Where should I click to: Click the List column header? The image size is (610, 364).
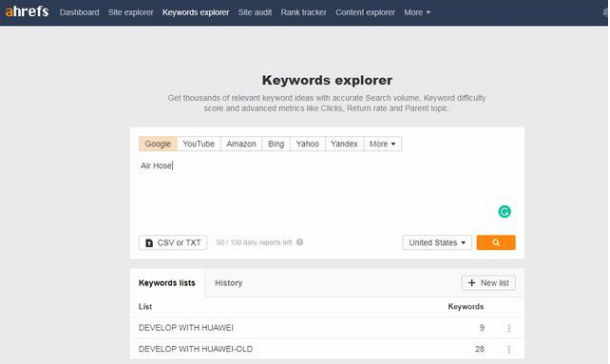click(145, 306)
